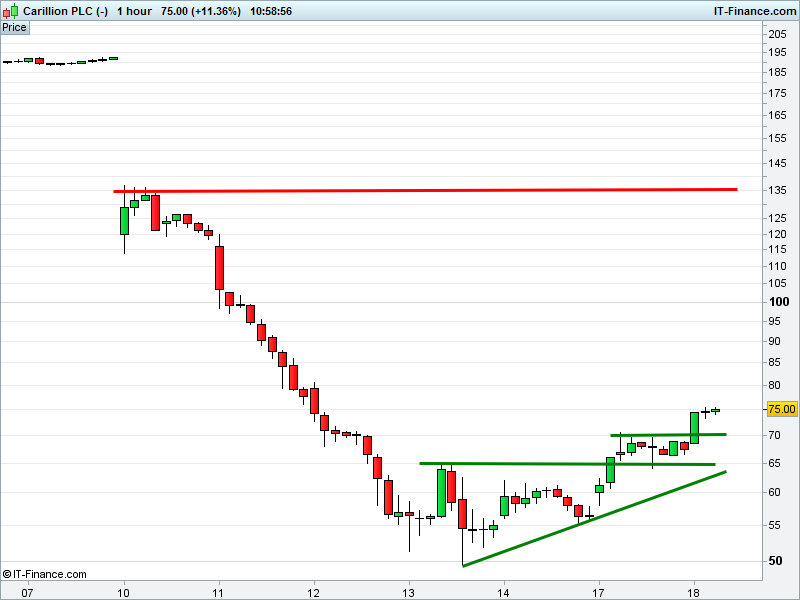This screenshot has width=800, height=600.
Task: Click the candlestick chart icon in title bar
Action: tap(10, 11)
